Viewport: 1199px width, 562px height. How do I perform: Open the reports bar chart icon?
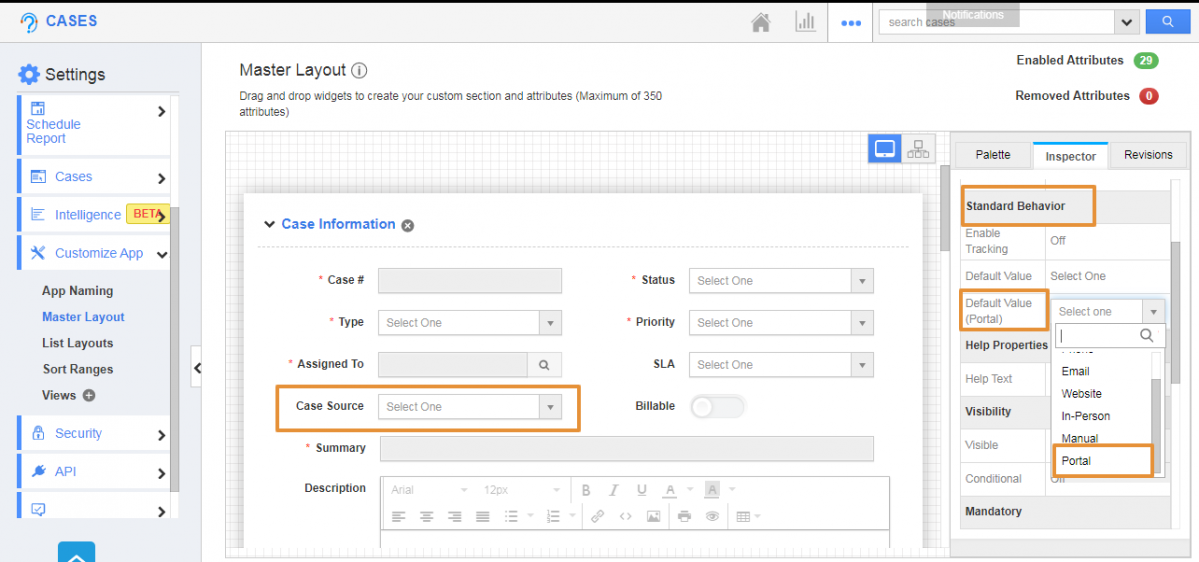pyautogui.click(x=805, y=22)
